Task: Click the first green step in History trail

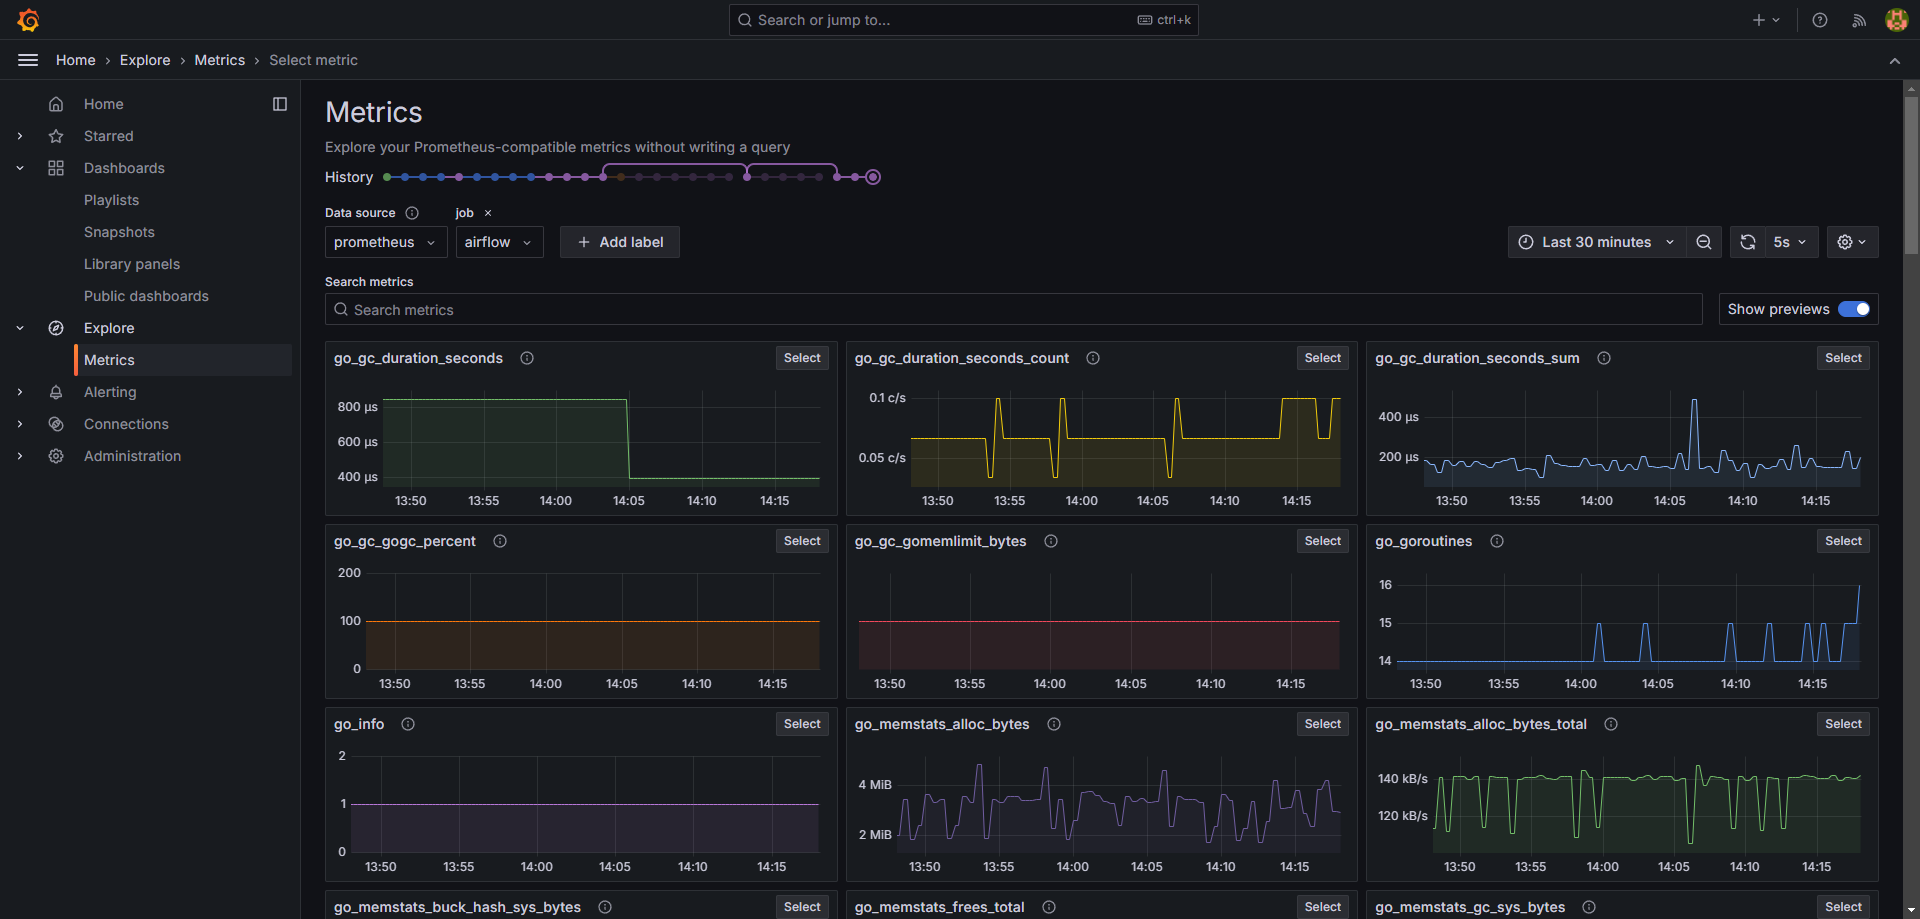Action: click(387, 177)
